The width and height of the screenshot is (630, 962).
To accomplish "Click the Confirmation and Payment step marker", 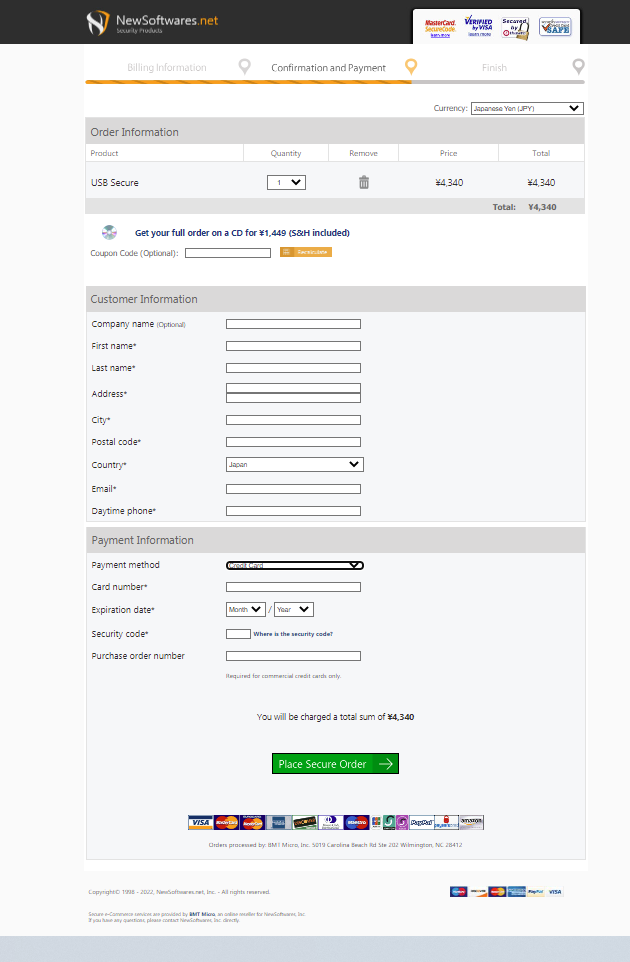I will [x=410, y=67].
